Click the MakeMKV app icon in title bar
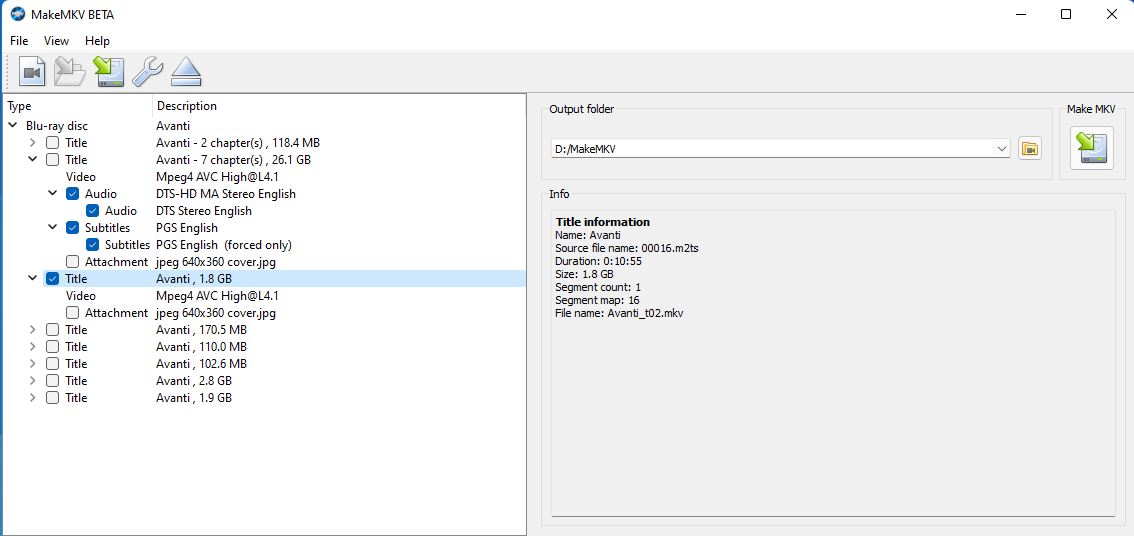The image size is (1134, 536). coord(17,14)
